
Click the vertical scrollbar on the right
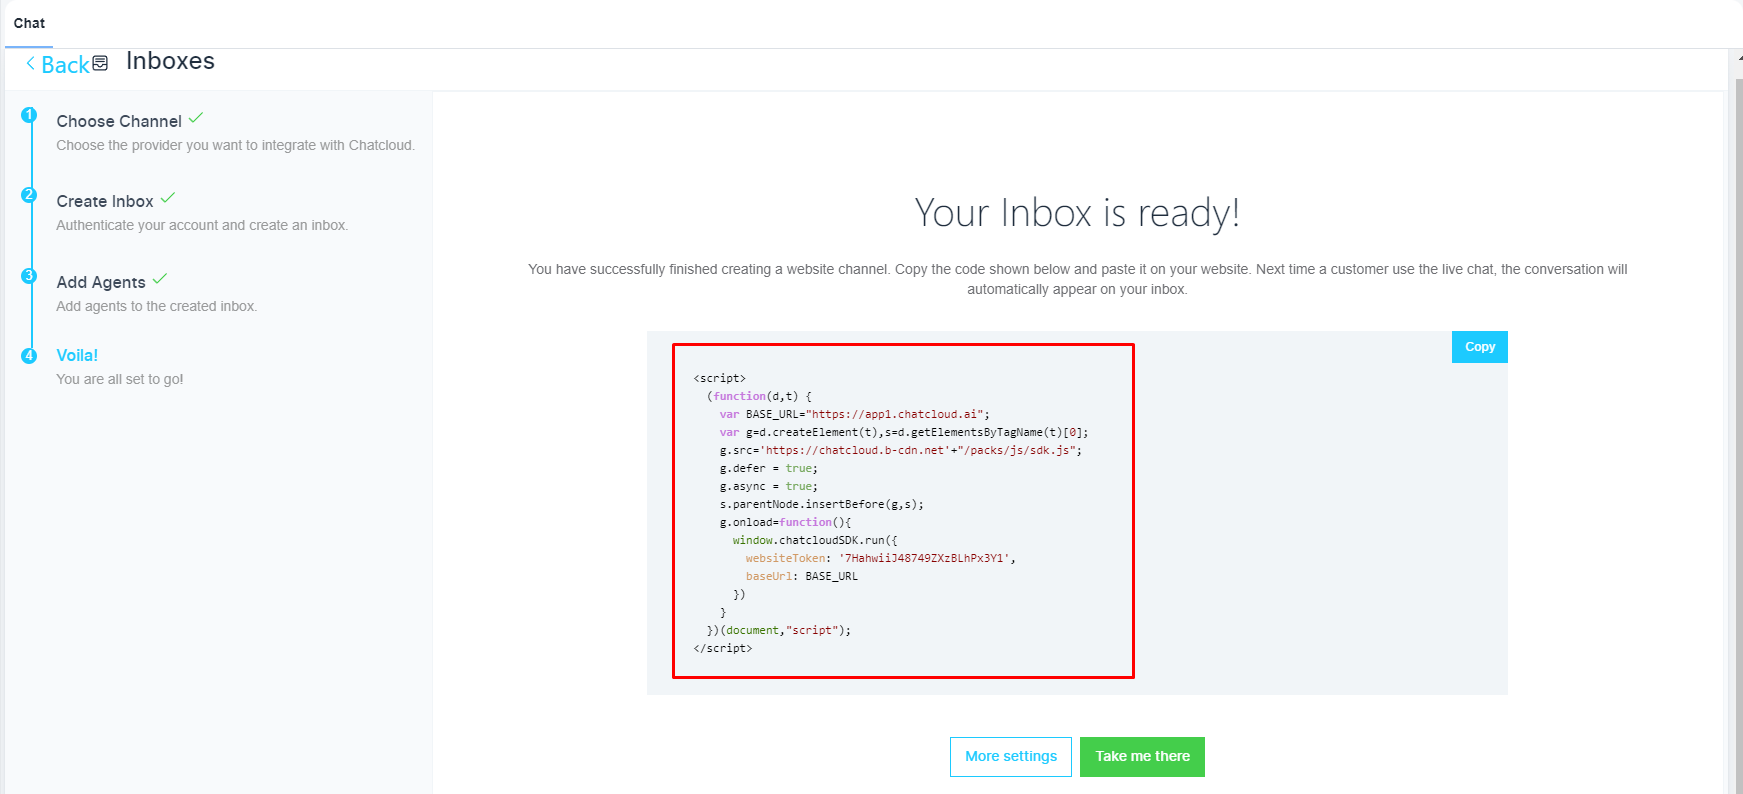1738,400
